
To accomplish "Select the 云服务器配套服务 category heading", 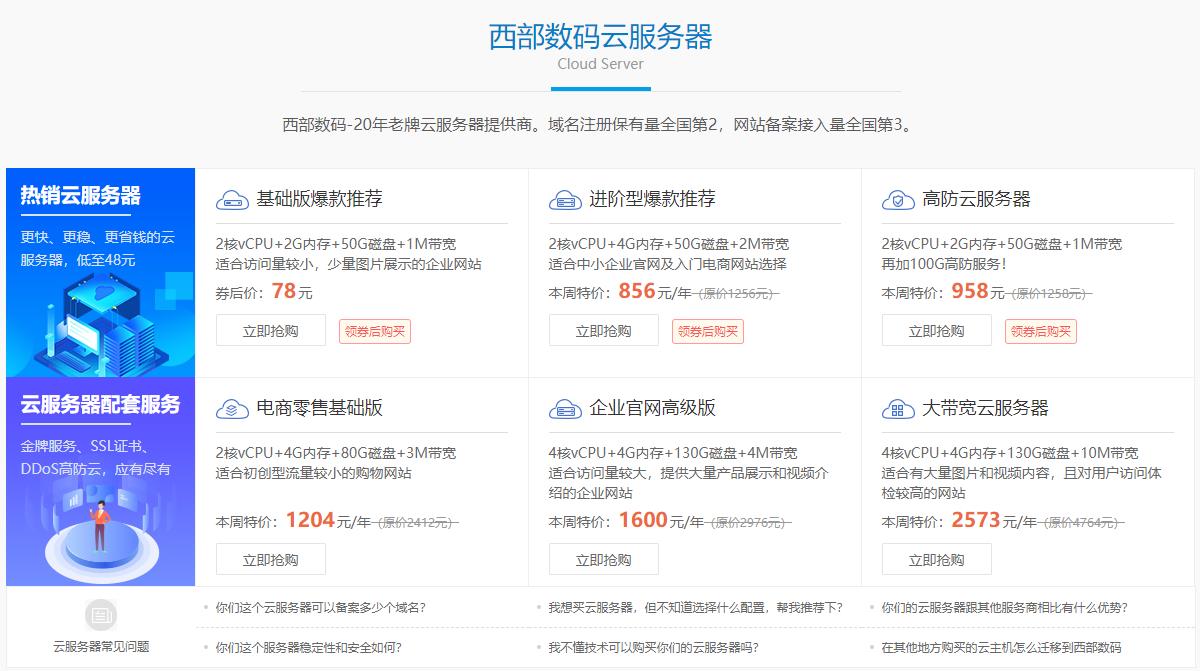I will click(x=101, y=405).
